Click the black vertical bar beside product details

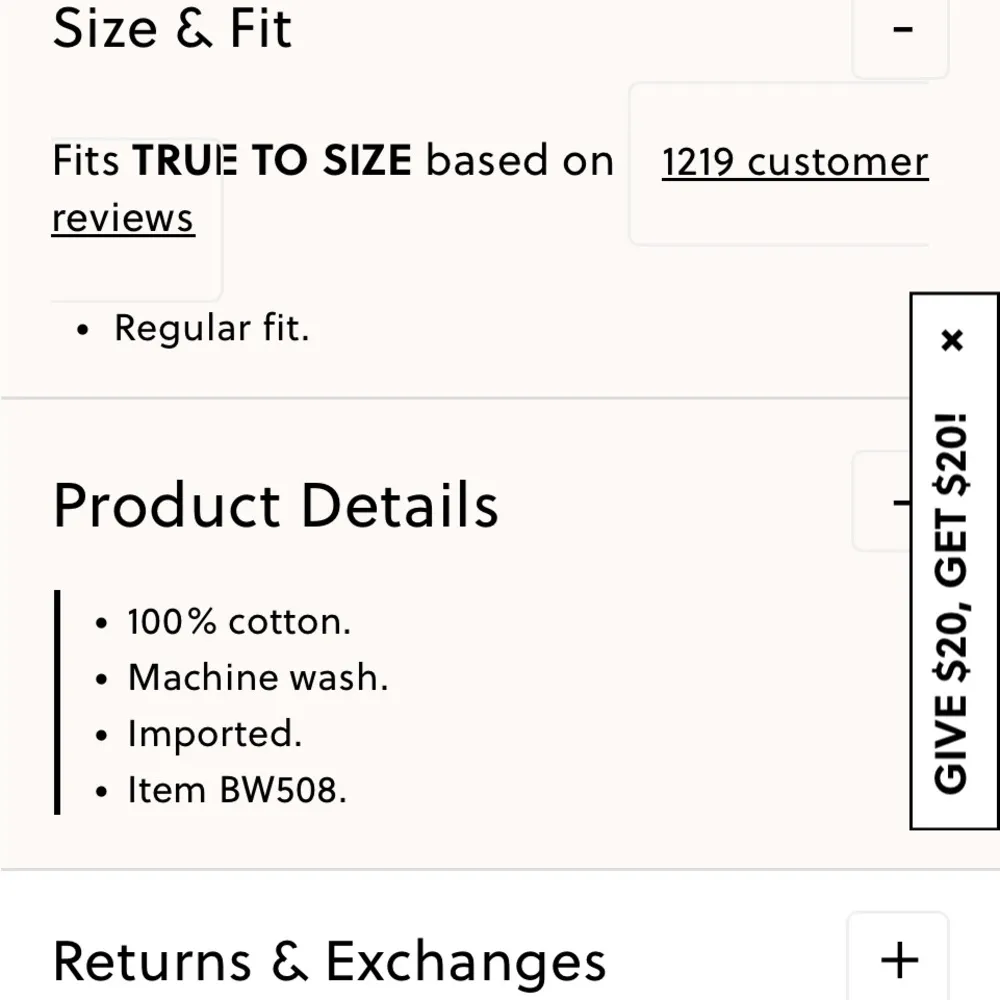(57, 702)
